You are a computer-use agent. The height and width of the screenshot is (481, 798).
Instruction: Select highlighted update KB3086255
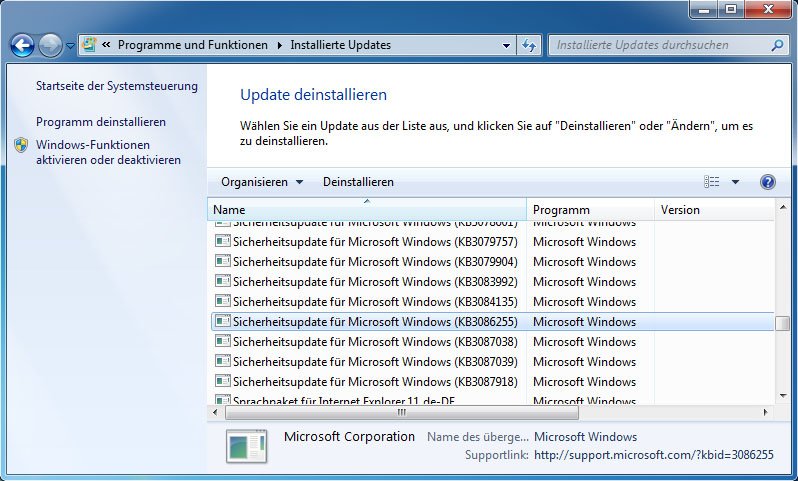[492, 322]
